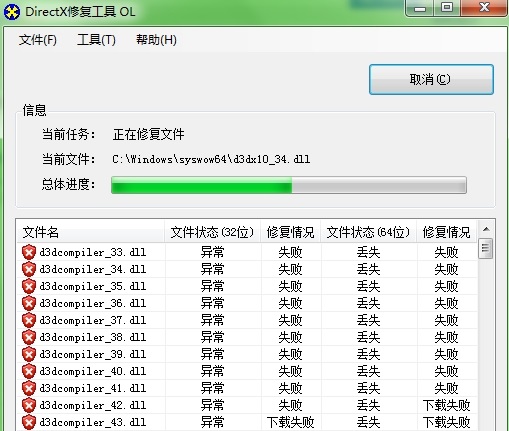Click red shield icon beside d3dcompiler_33.dll
This screenshot has height=431, width=509.
29,252
